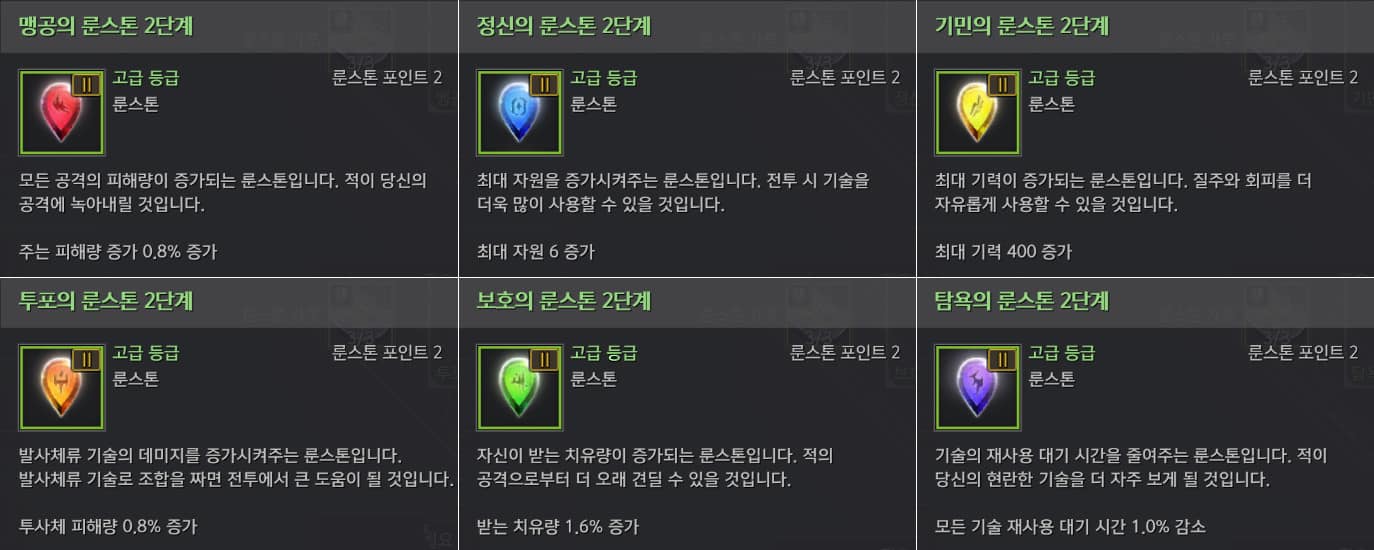The image size is (1374, 550).
Task: Click the 투포의 룬스톤 2단계 heading
Action: [x=106, y=300]
